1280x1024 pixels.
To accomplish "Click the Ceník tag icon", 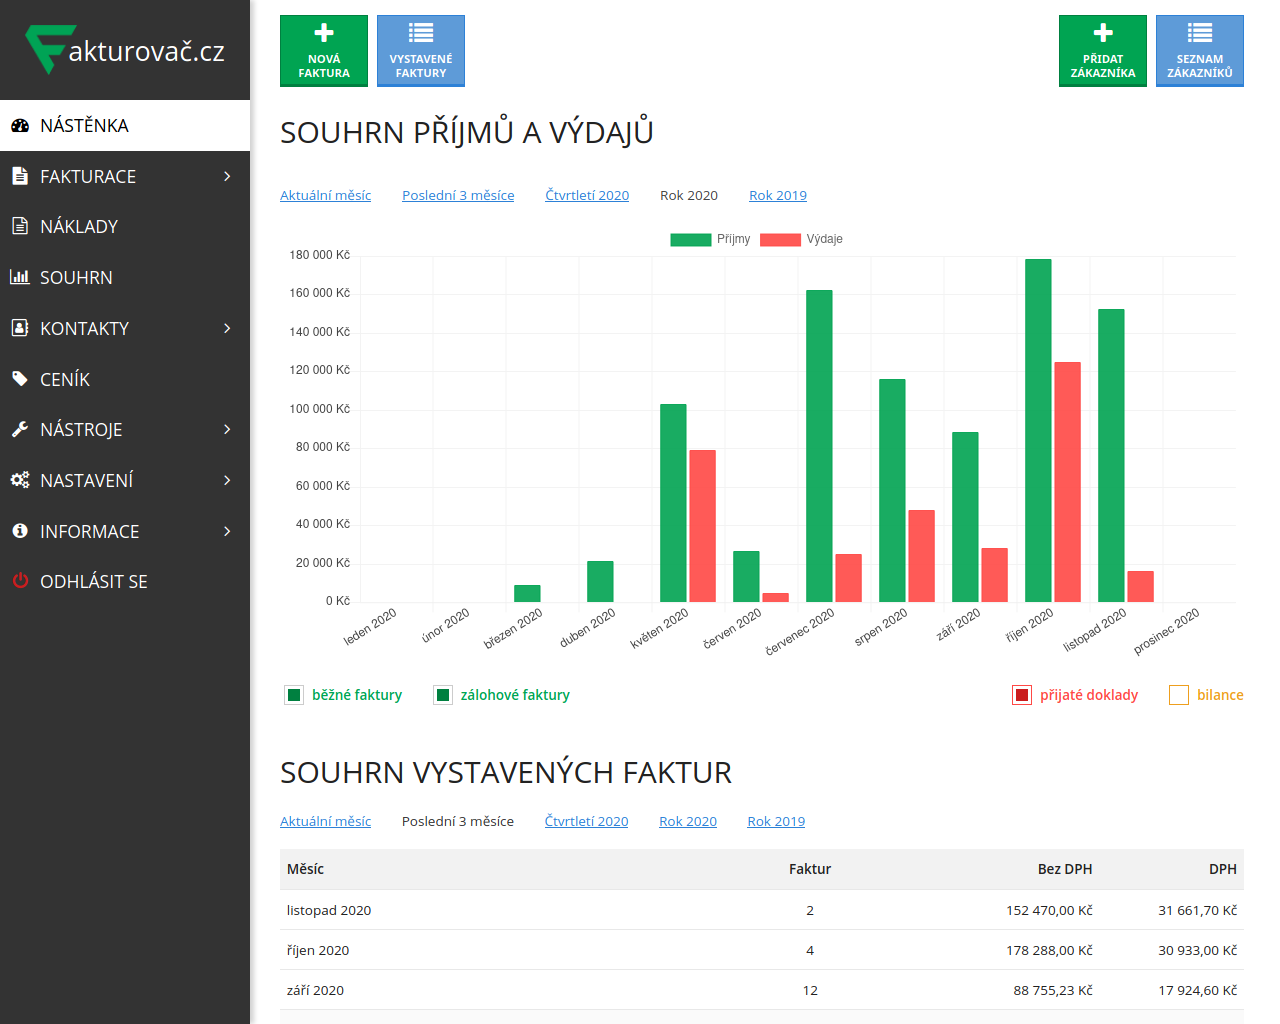I will pos(19,379).
